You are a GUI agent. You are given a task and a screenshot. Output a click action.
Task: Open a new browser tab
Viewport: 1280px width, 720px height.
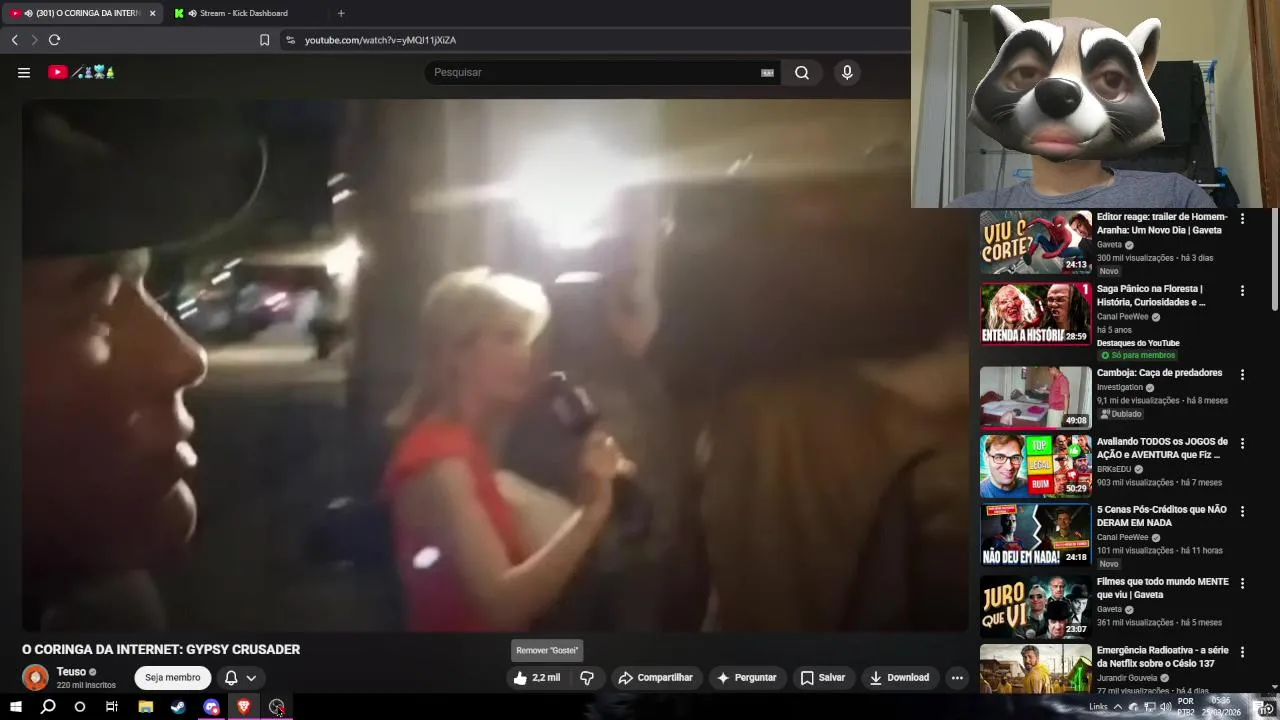coord(341,13)
